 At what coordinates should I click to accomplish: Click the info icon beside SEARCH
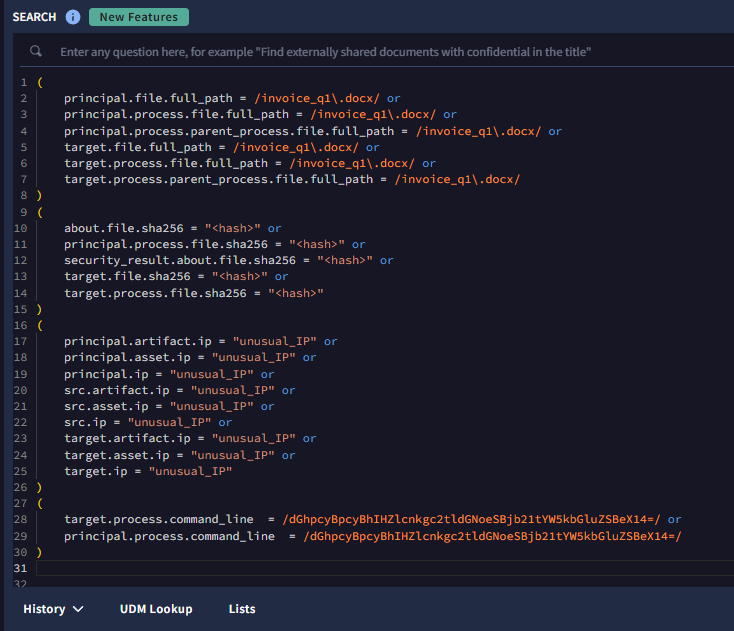pos(73,17)
